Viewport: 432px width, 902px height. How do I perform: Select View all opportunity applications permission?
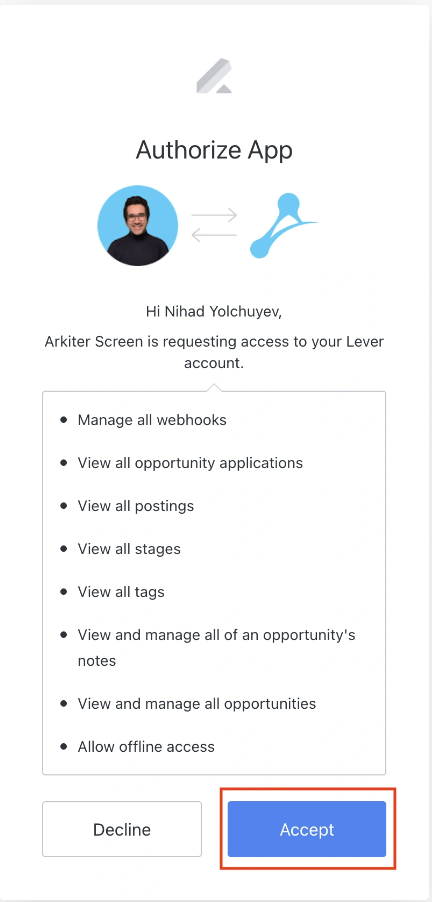(x=190, y=463)
